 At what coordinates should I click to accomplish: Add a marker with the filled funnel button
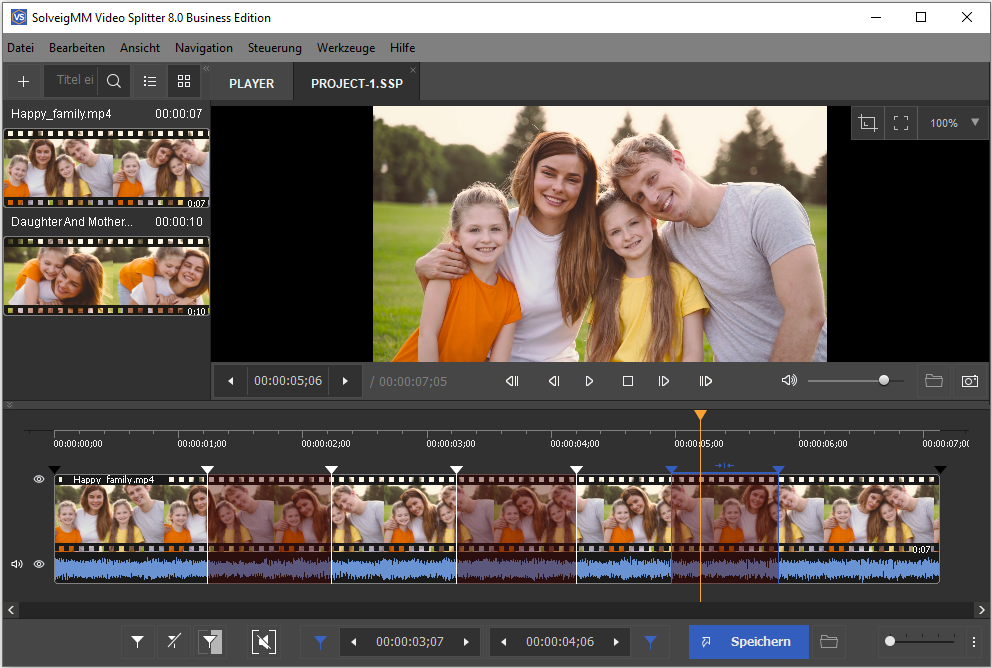coord(137,642)
